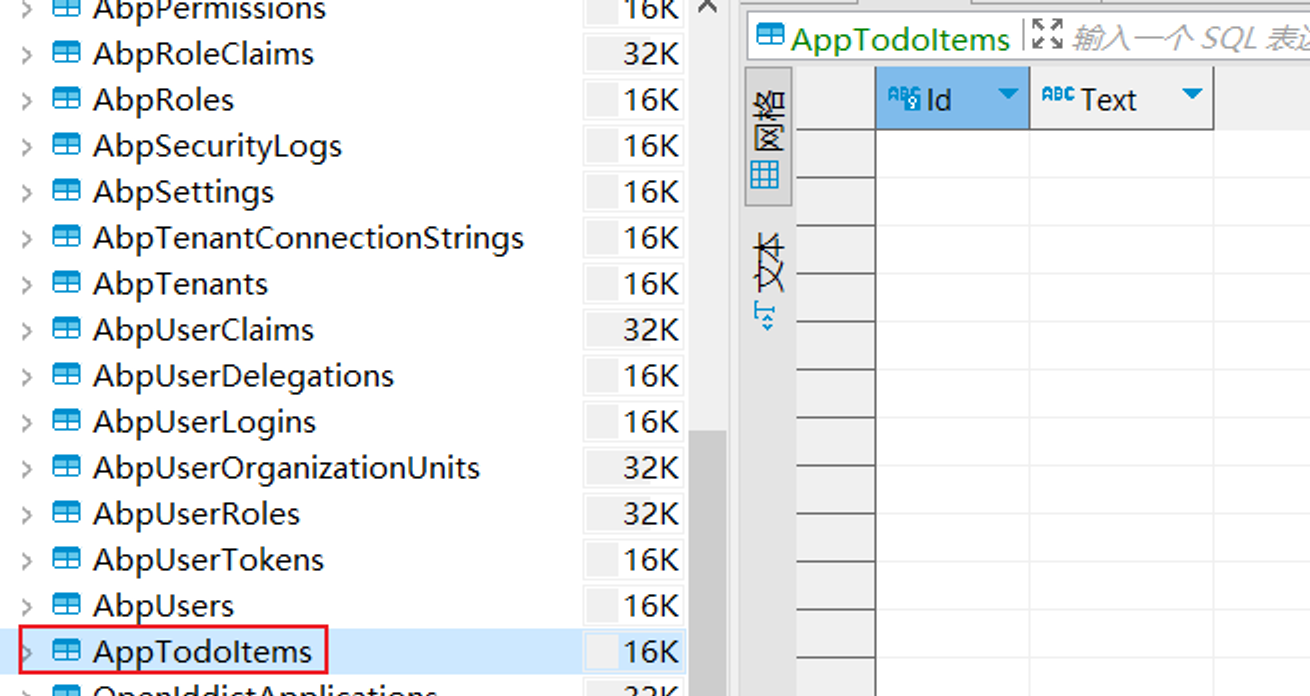
Task: Click the AppTodoItems editor tab label
Action: (x=899, y=39)
